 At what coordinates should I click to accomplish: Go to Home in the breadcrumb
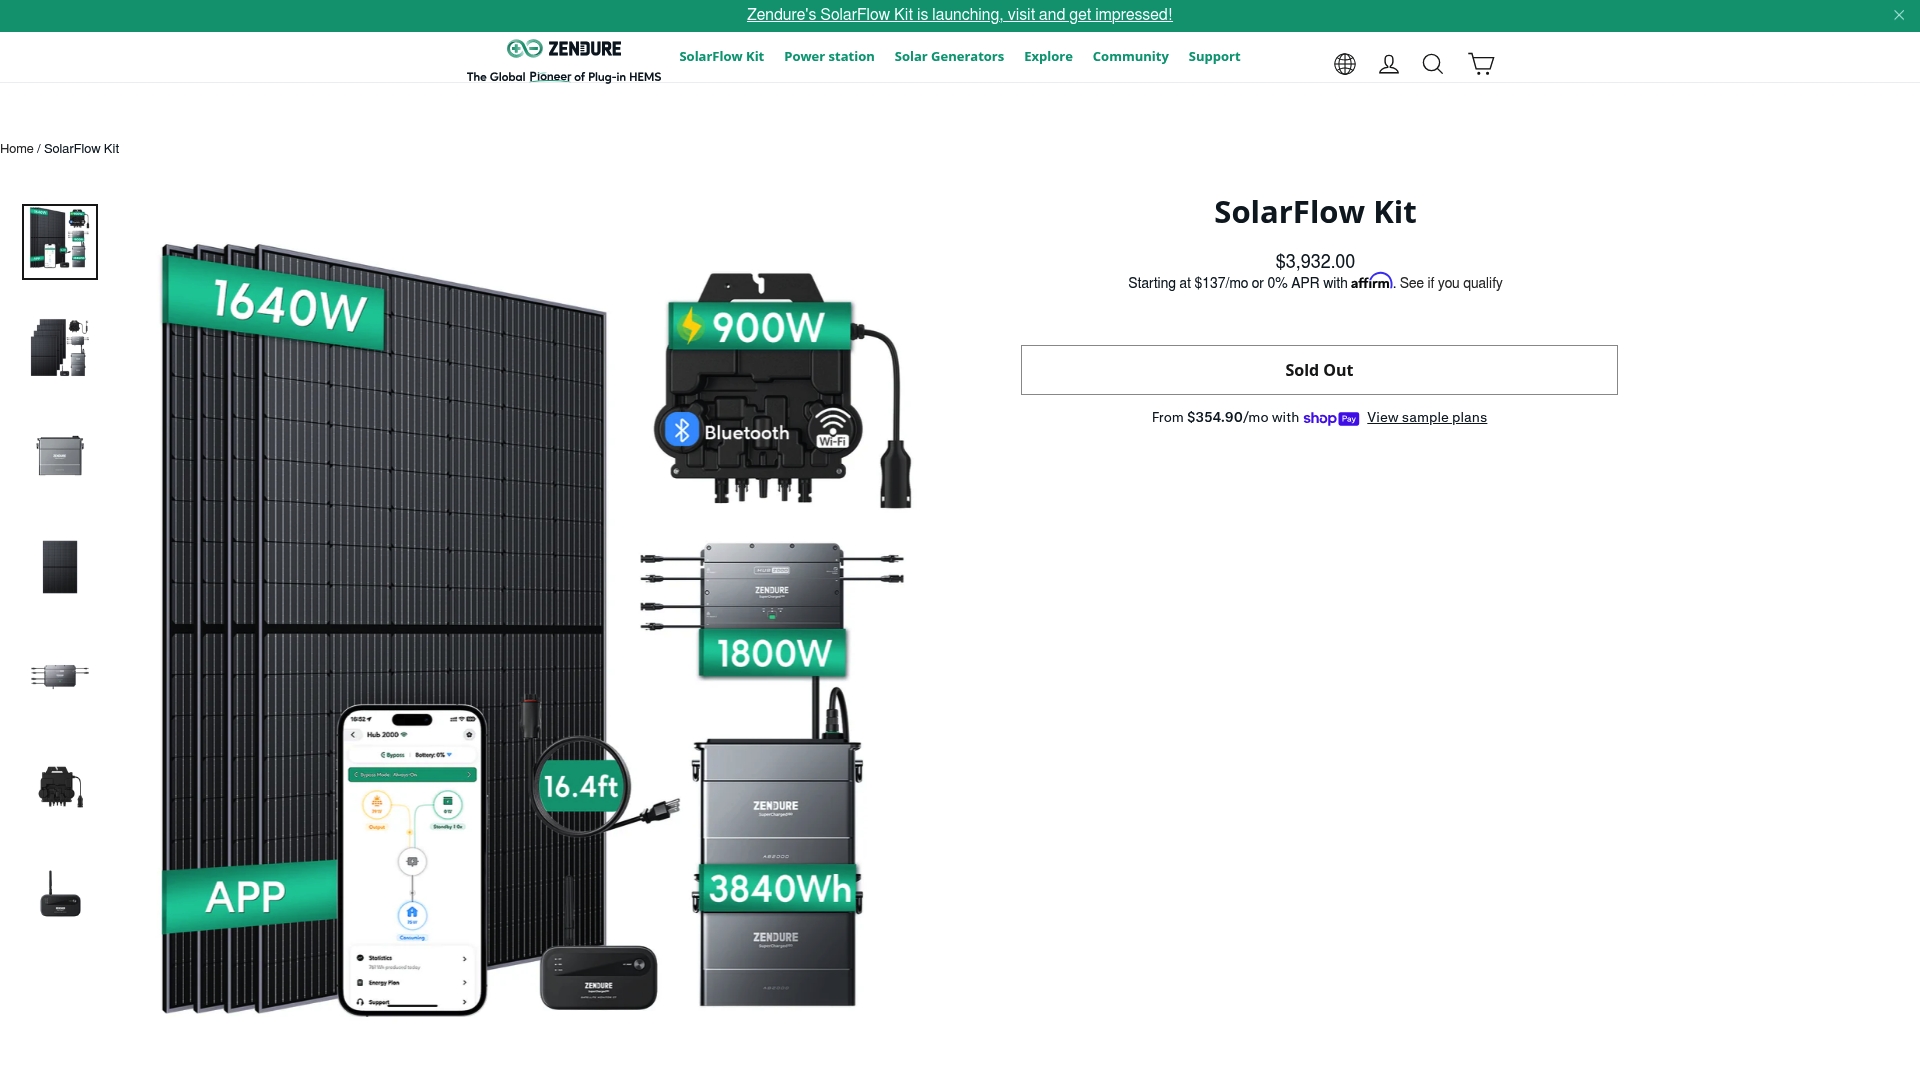17,149
